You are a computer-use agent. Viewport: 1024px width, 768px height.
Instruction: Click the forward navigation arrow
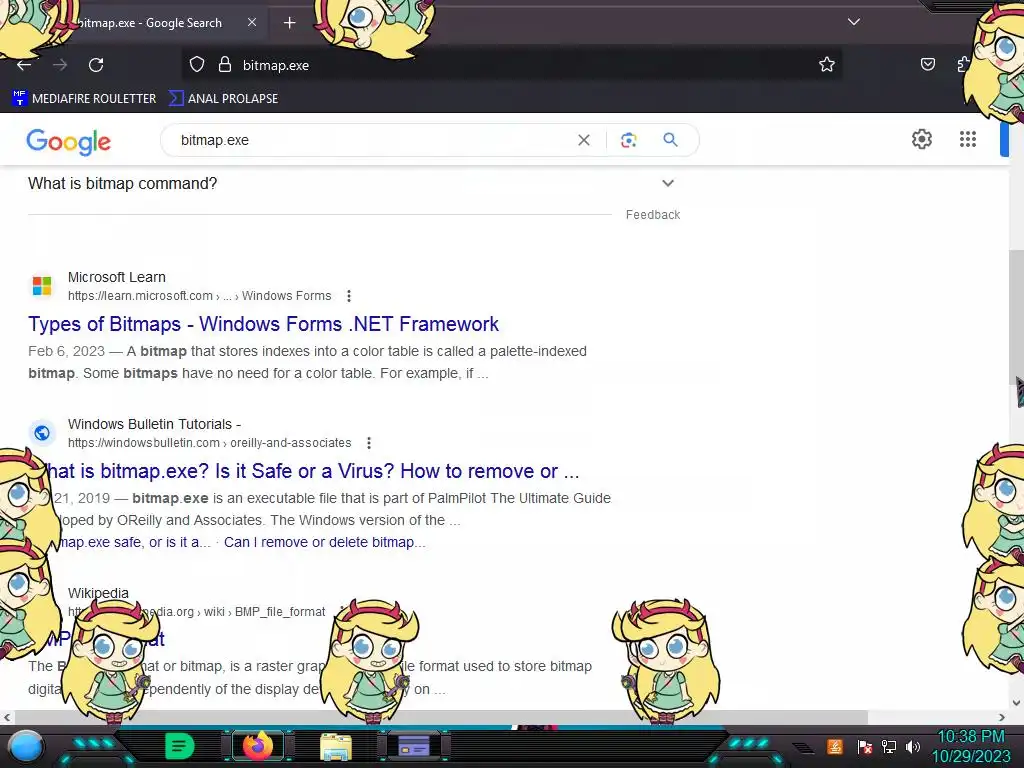click(60, 65)
